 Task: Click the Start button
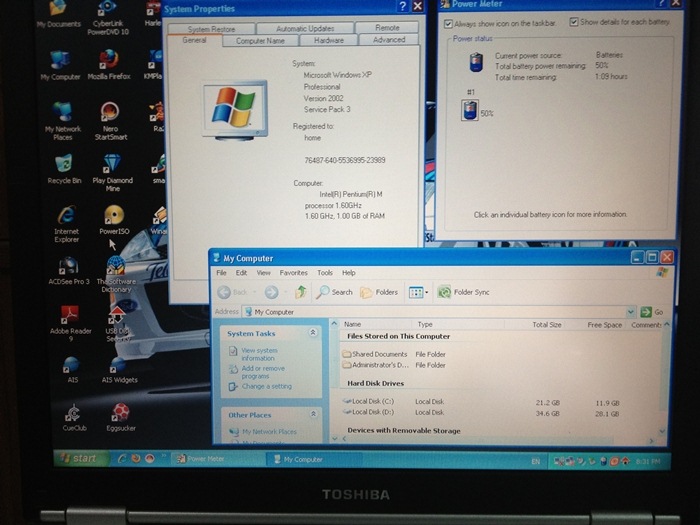click(78, 459)
